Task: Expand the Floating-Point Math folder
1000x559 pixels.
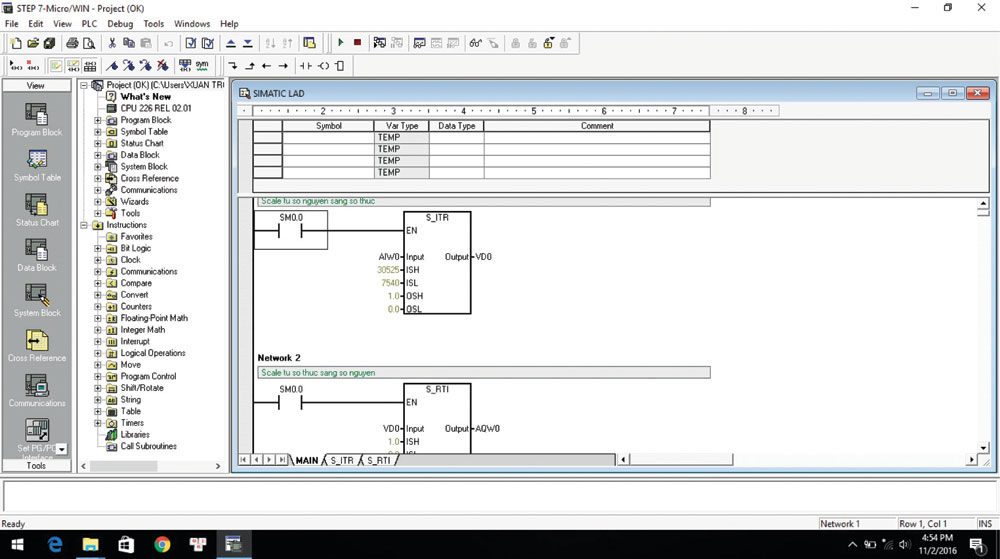Action: click(98, 318)
